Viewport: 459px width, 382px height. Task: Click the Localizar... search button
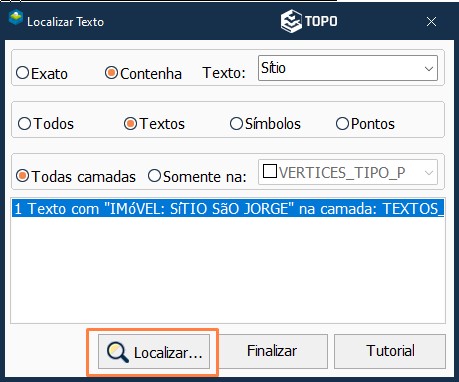(154, 352)
